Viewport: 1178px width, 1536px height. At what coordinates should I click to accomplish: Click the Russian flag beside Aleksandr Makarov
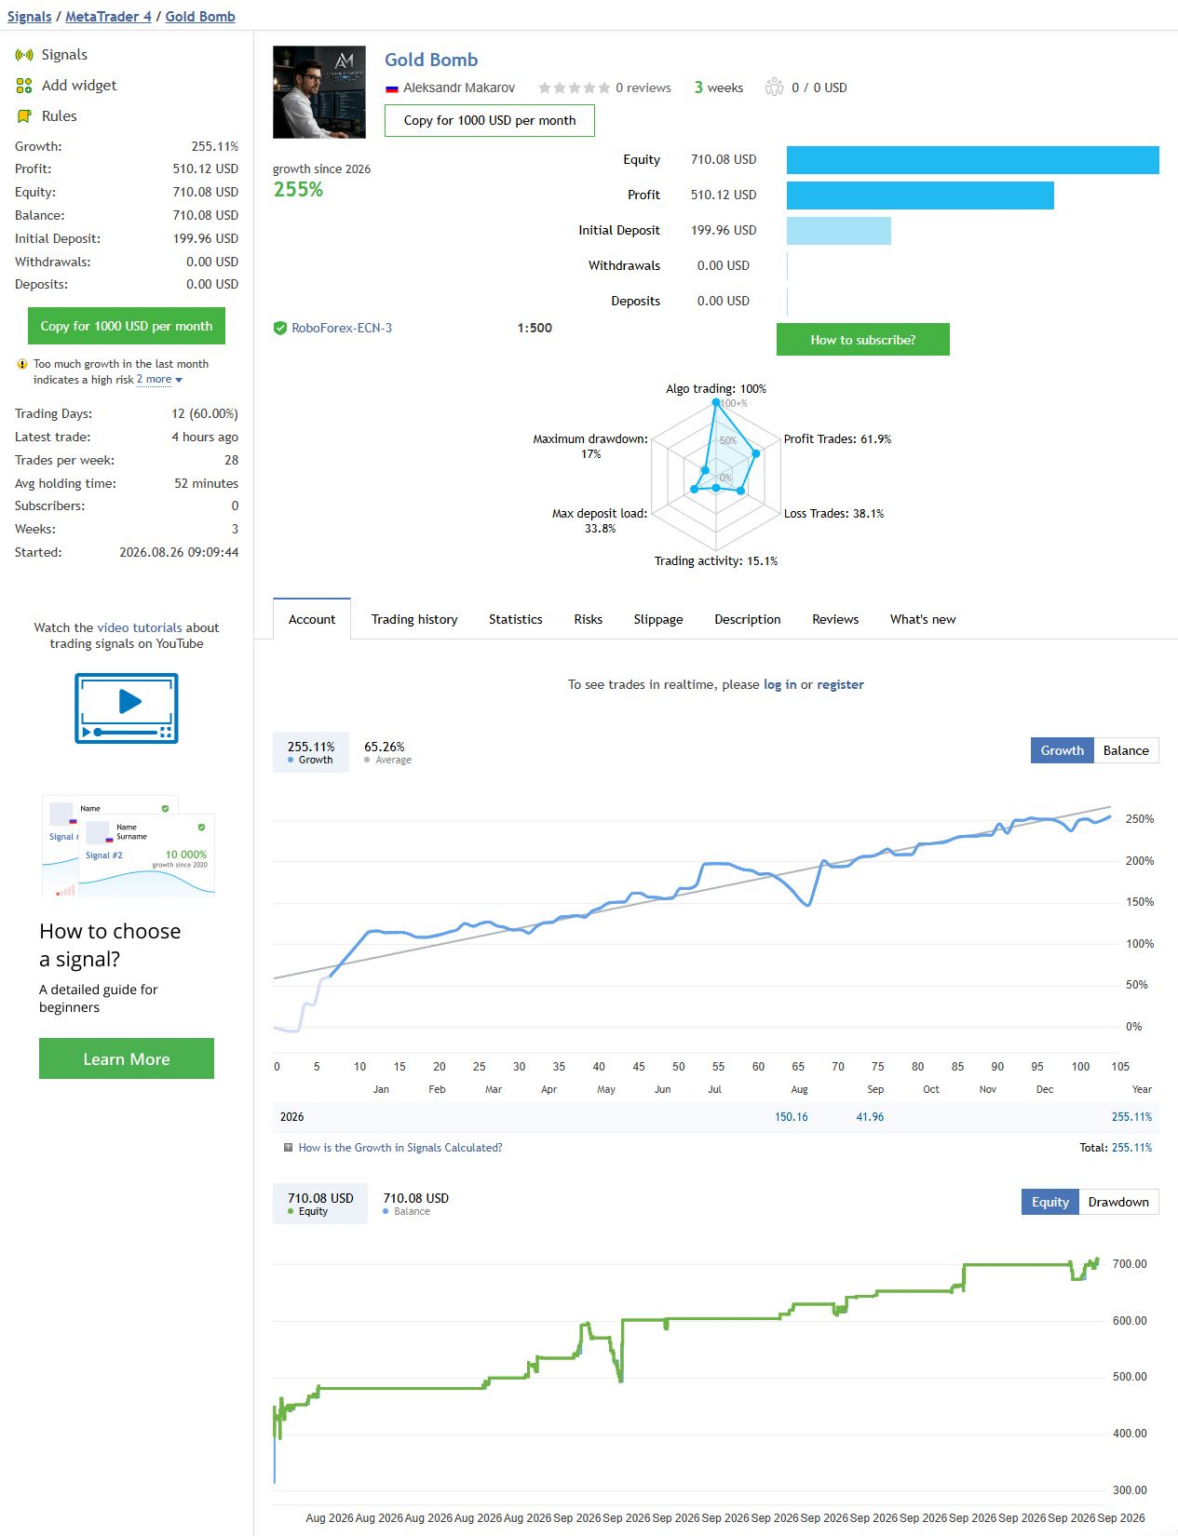(x=392, y=89)
